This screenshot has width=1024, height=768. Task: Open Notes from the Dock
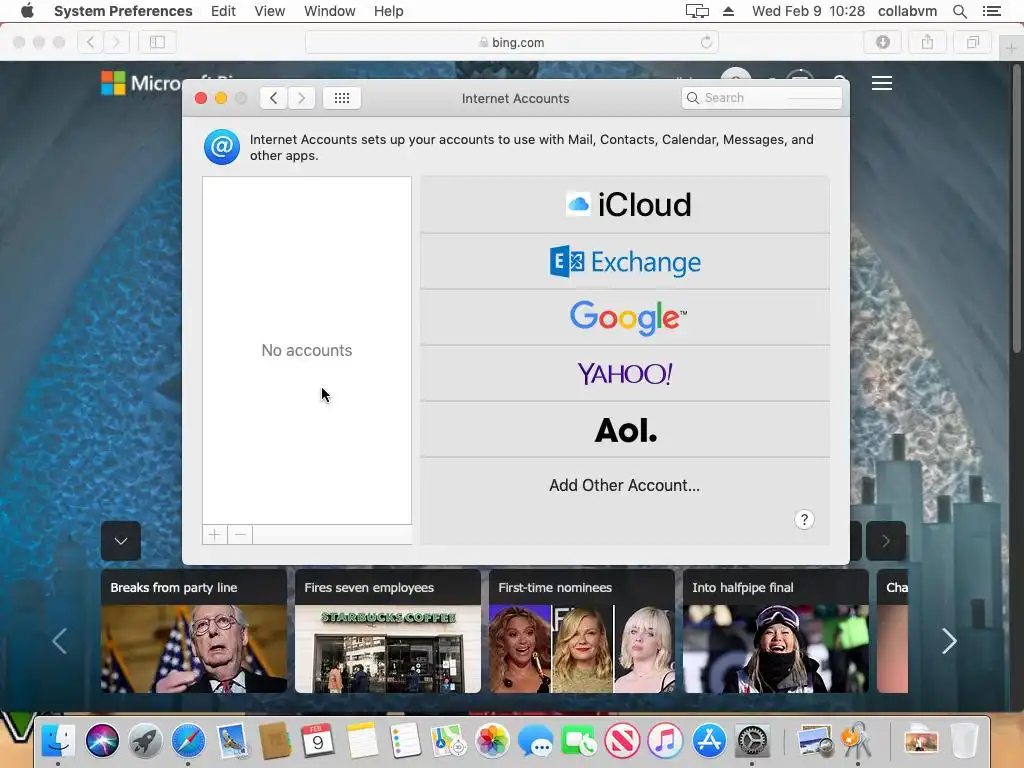click(362, 741)
